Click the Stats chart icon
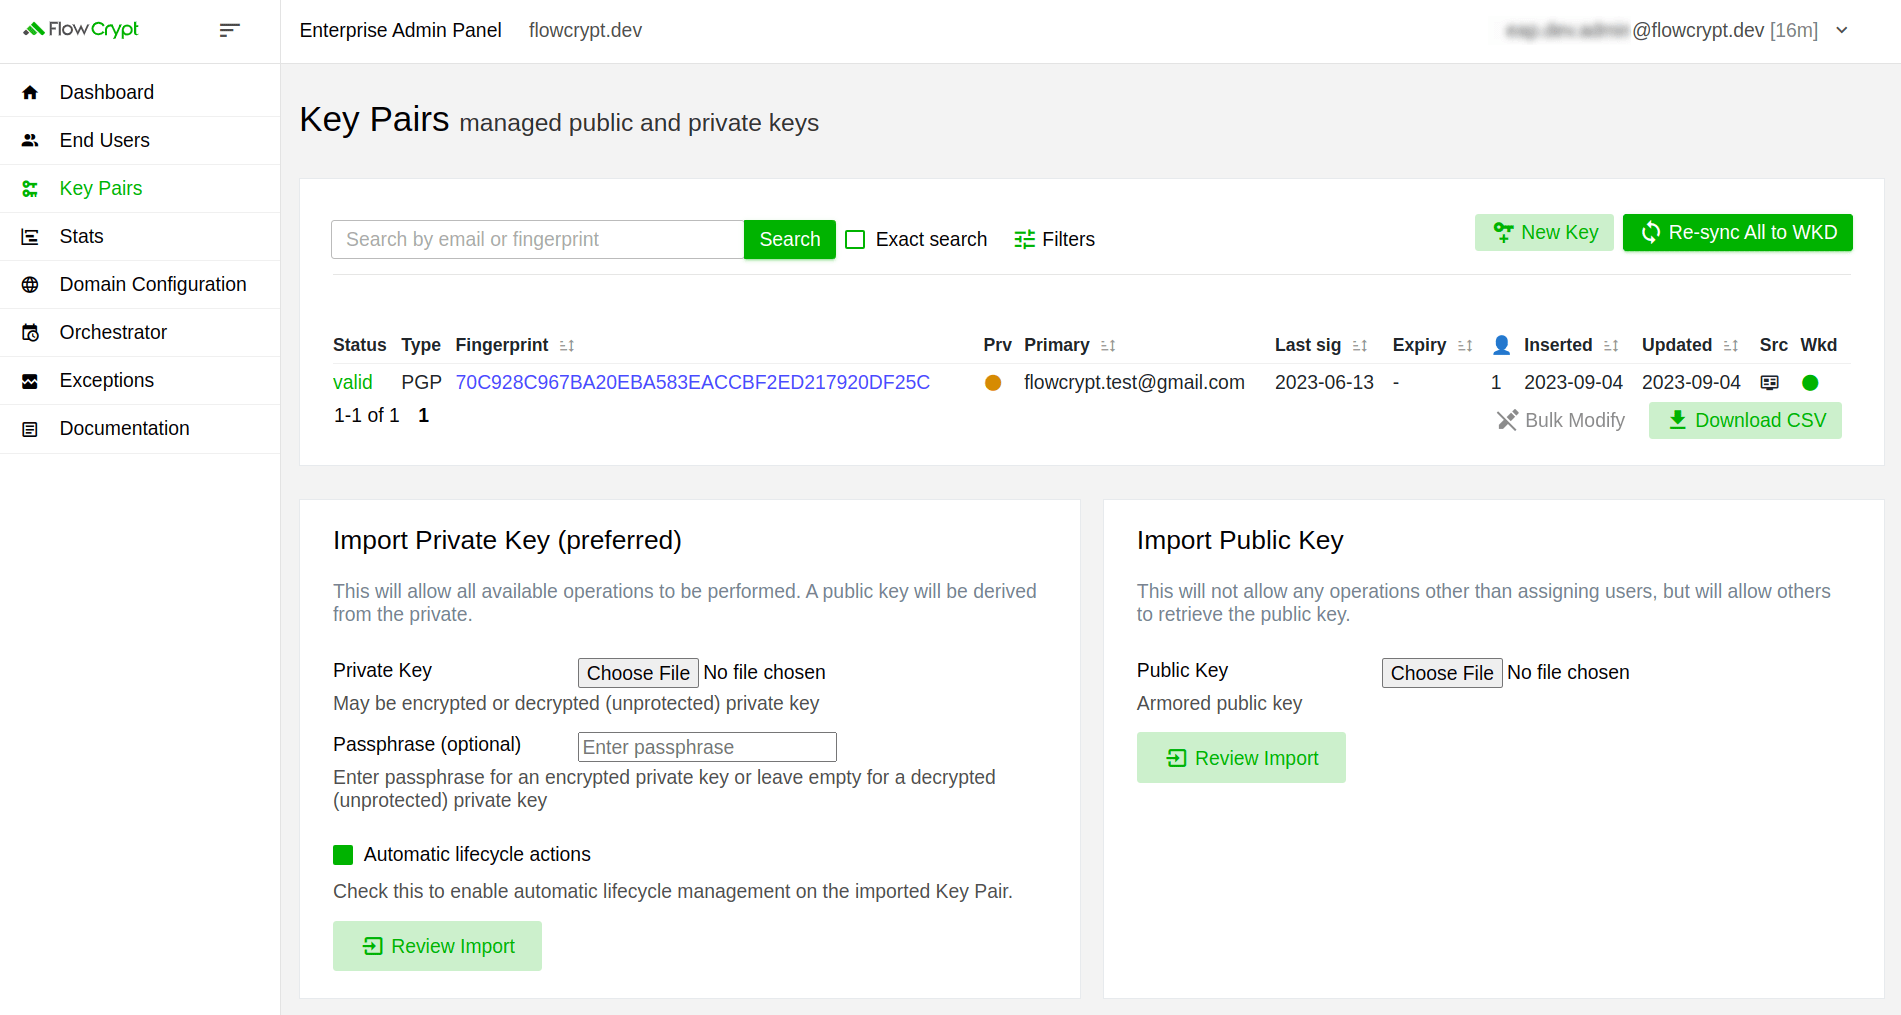1901x1015 pixels. point(30,236)
